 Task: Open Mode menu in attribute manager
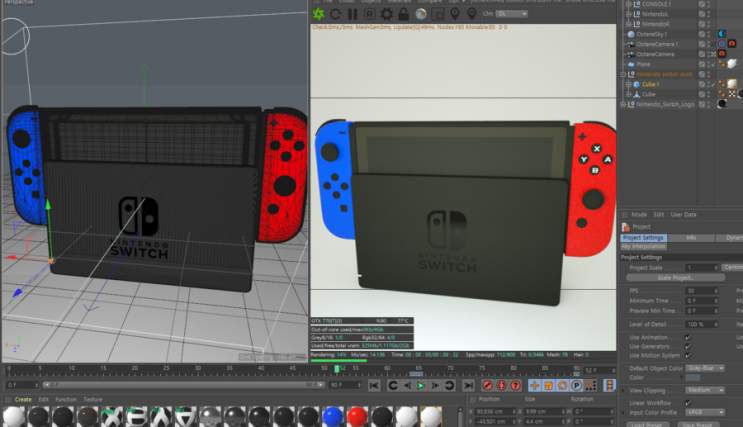(x=639, y=215)
